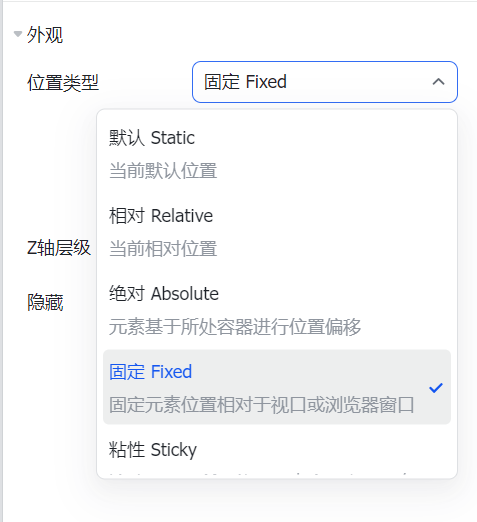This screenshot has width=477, height=522.
Task: Click the 固定元素位置相对于视口或浏览器窗口 description
Action: (x=262, y=405)
